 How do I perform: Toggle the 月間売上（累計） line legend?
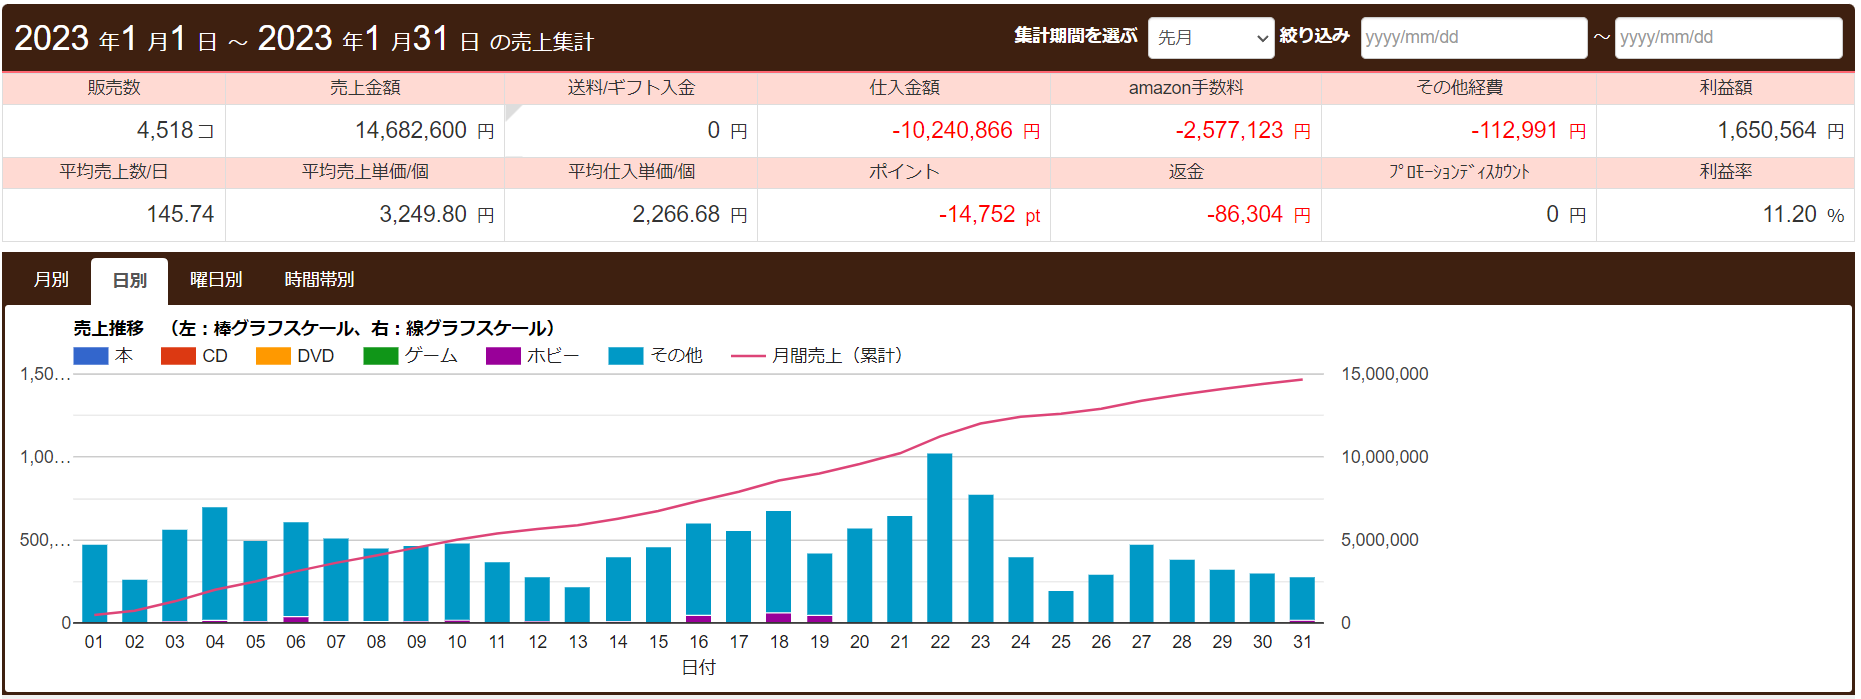point(748,356)
